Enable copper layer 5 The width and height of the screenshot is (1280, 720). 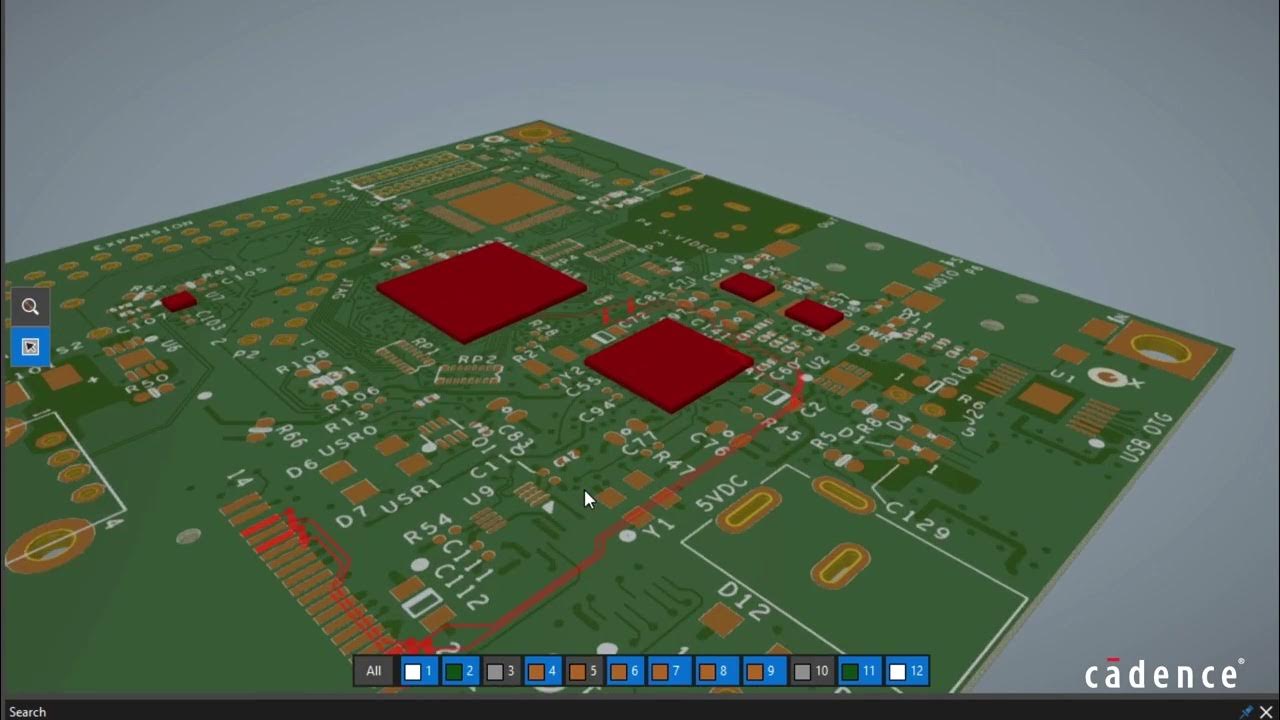(x=583, y=671)
